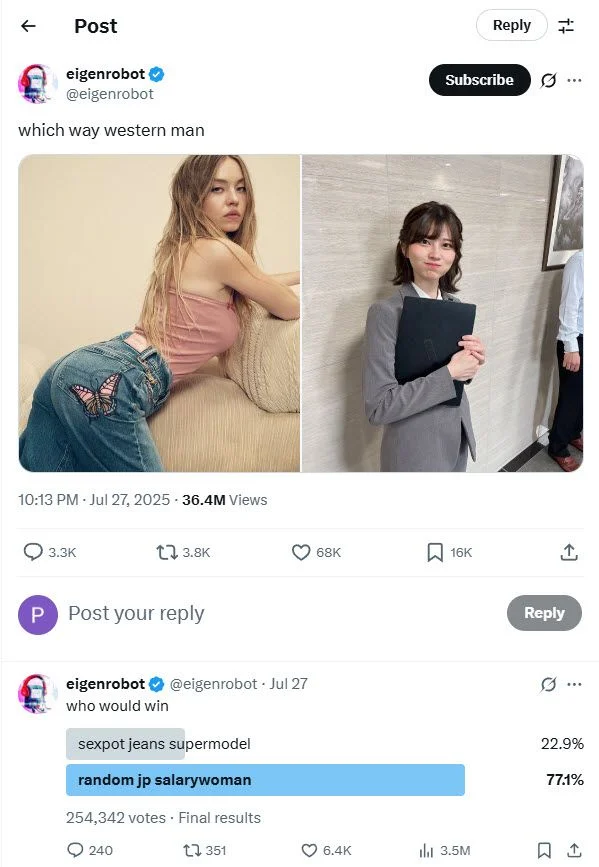Repost the post showing 3.8K reposts
The image size is (599, 867).
pyautogui.click(x=166, y=552)
